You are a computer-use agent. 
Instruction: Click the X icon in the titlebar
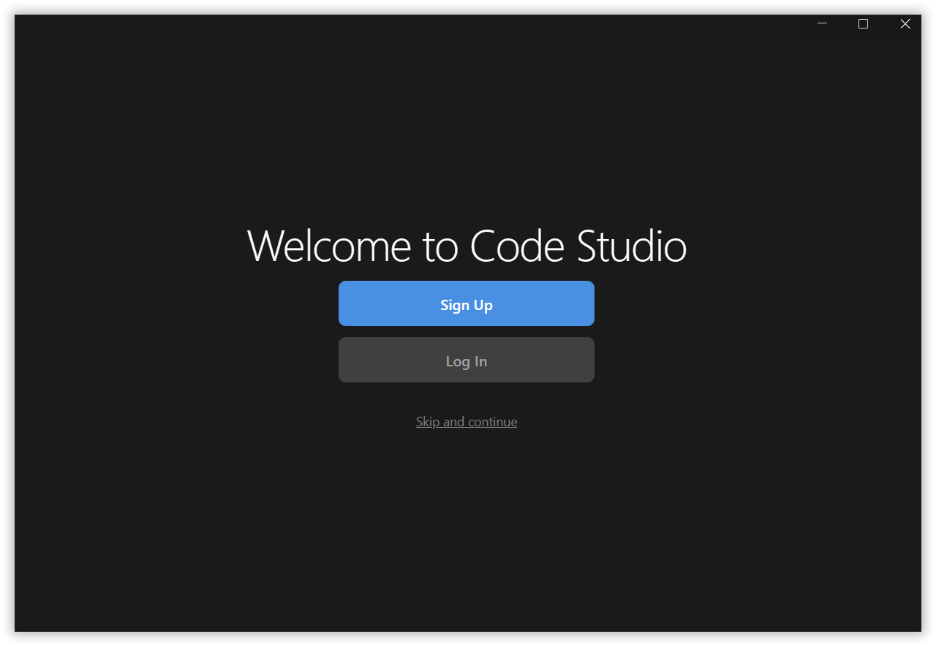coord(905,24)
